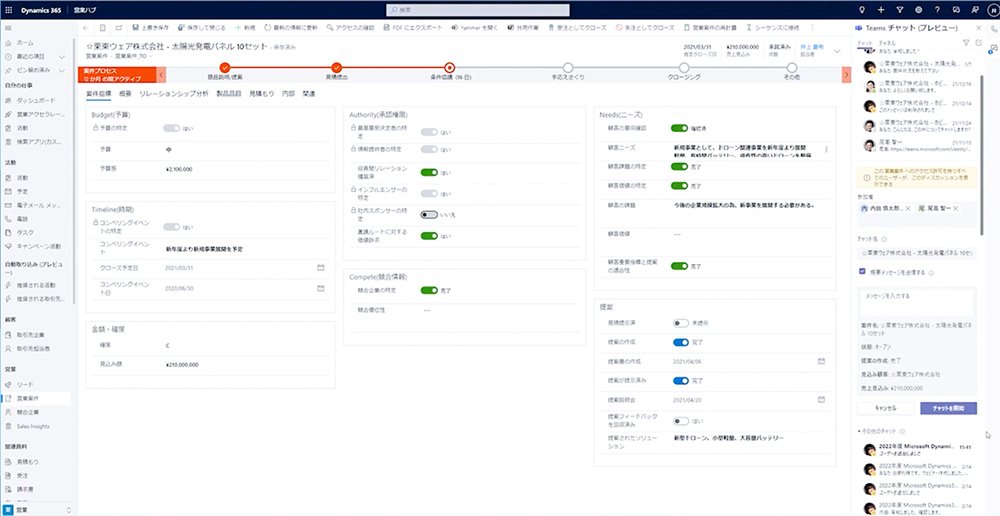Expand 最近の項目 in the site map

62,57
